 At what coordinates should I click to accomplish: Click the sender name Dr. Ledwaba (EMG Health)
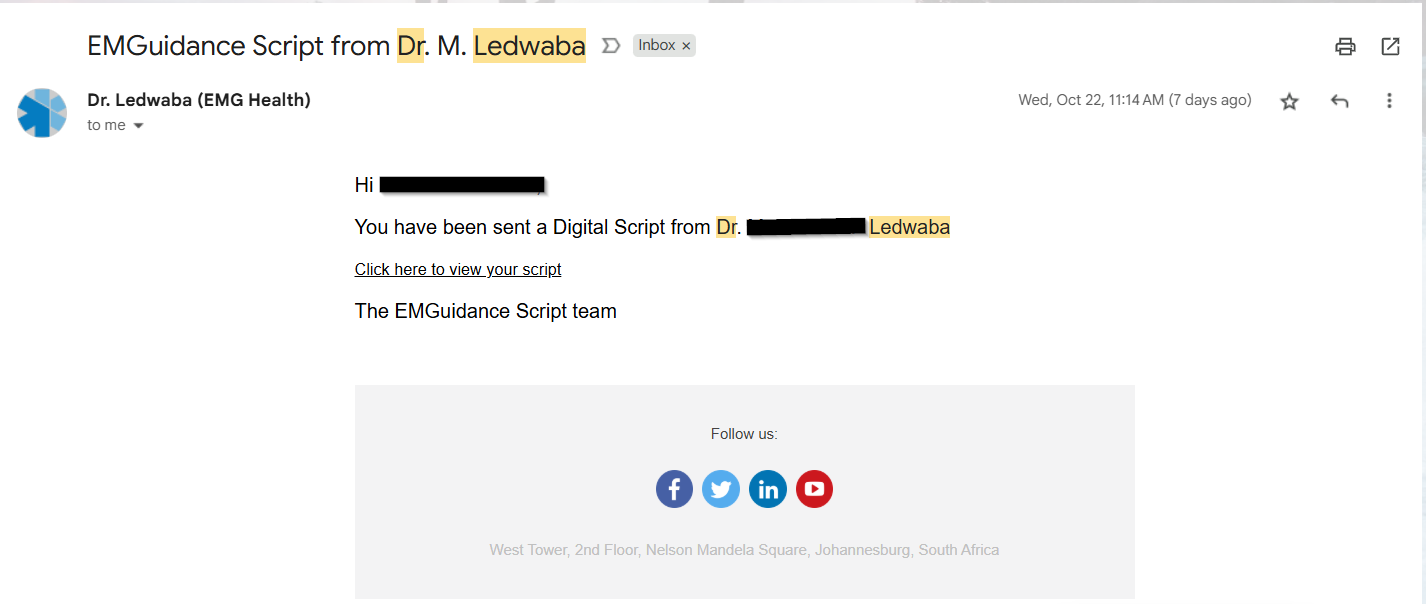(x=199, y=100)
